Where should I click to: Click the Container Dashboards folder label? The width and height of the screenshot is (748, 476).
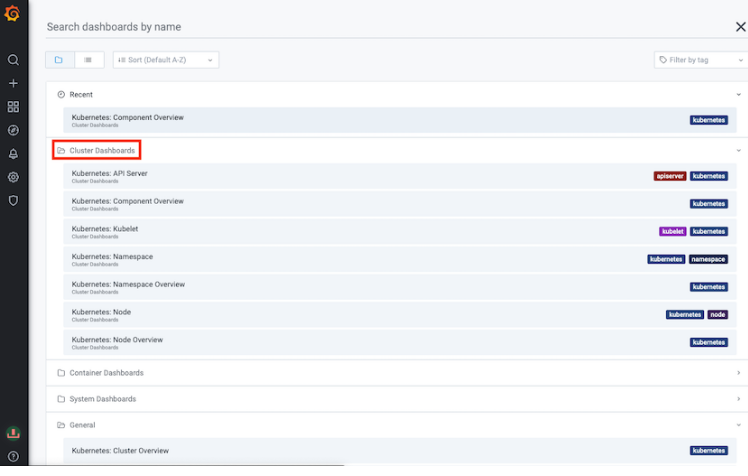(x=106, y=373)
